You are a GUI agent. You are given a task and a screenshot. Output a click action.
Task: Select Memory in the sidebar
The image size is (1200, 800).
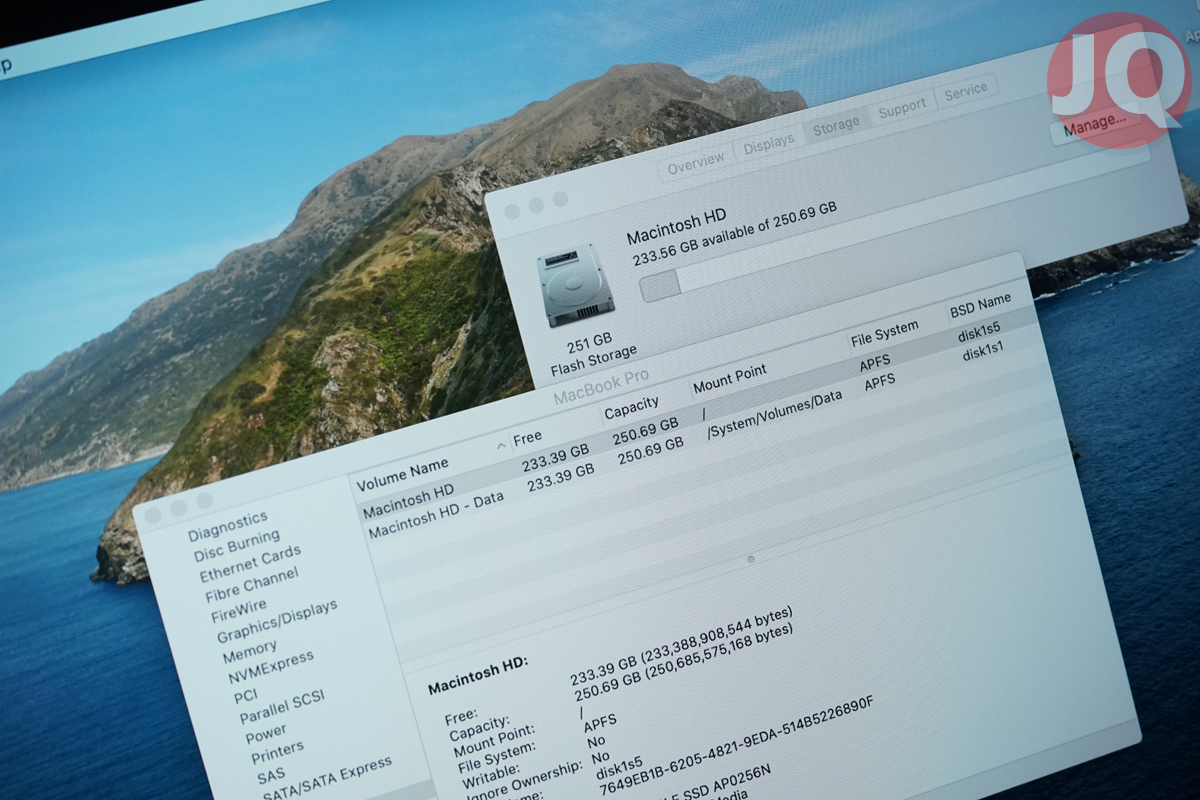click(250, 654)
